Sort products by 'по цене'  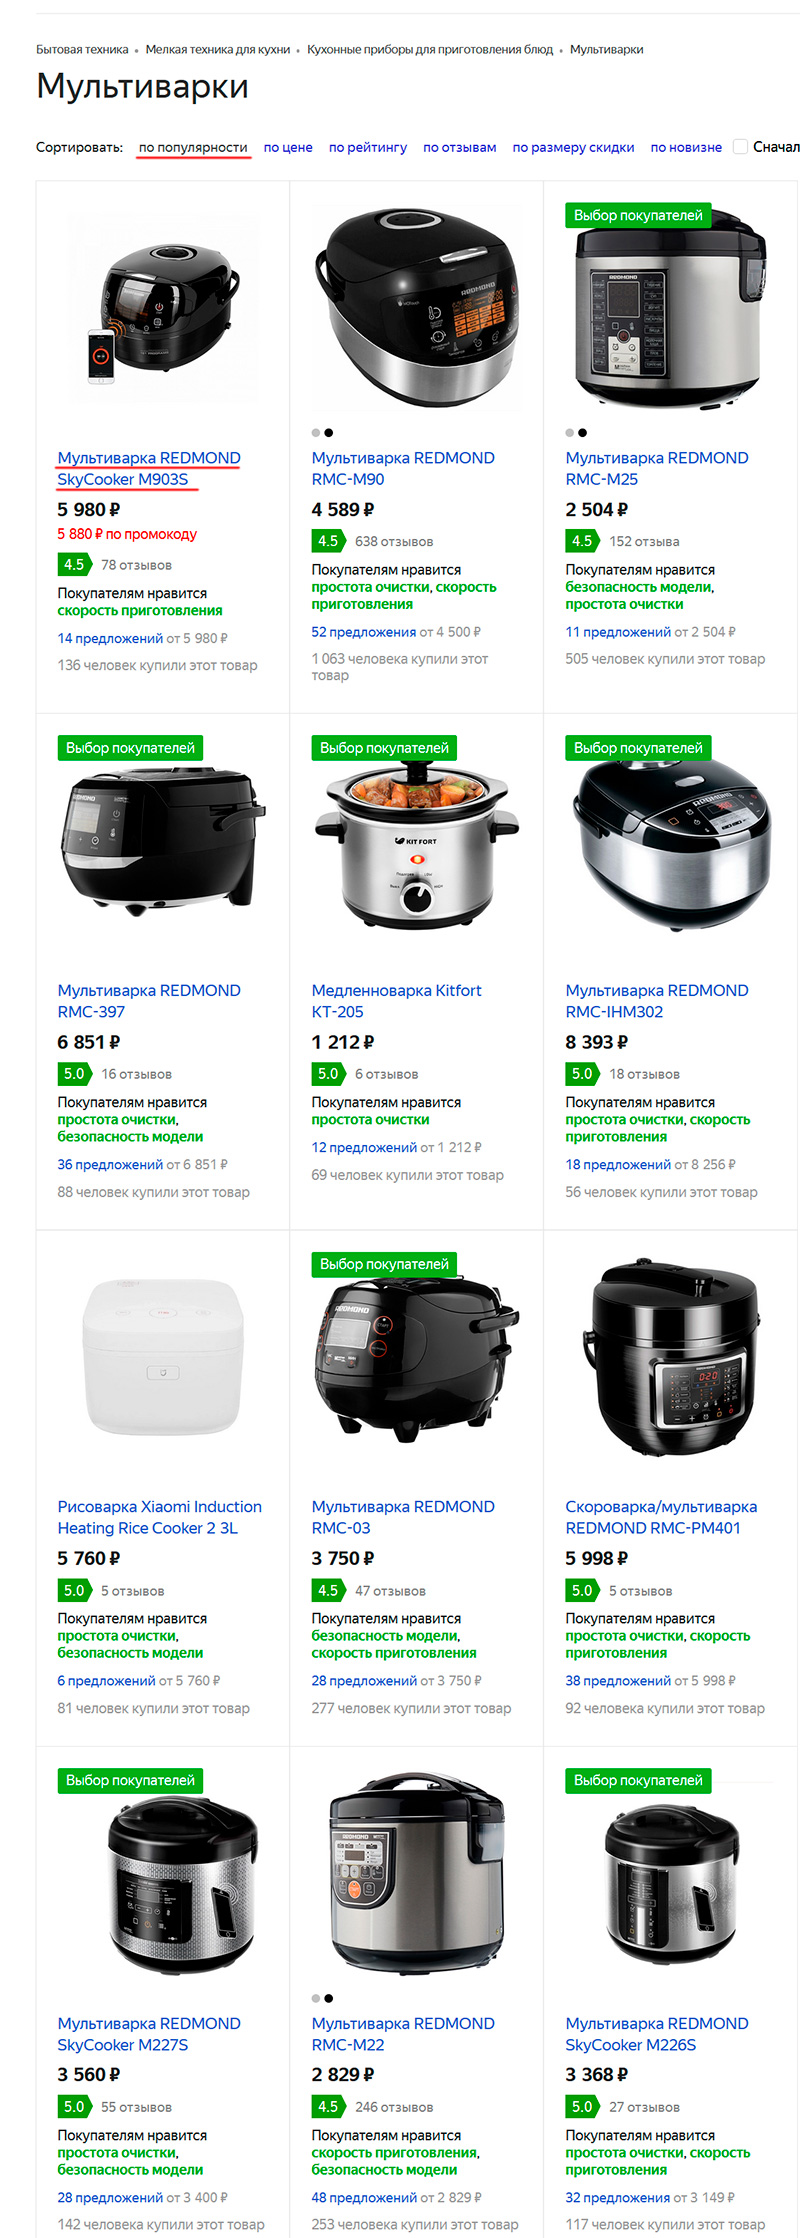click(288, 147)
